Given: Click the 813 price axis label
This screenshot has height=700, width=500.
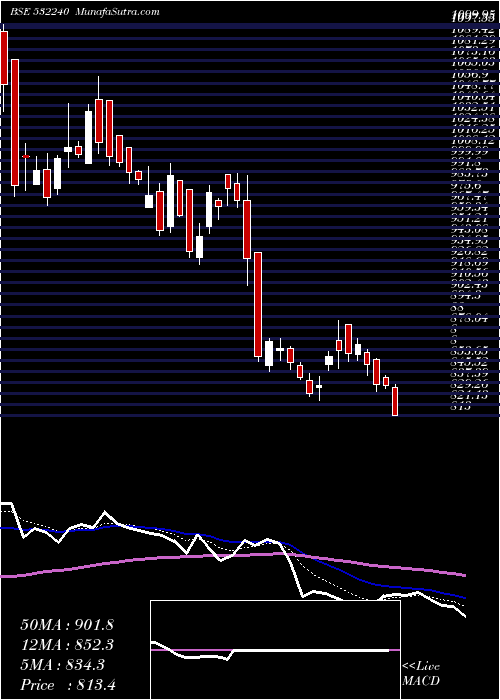Looking at the screenshot, I should 460,407.
